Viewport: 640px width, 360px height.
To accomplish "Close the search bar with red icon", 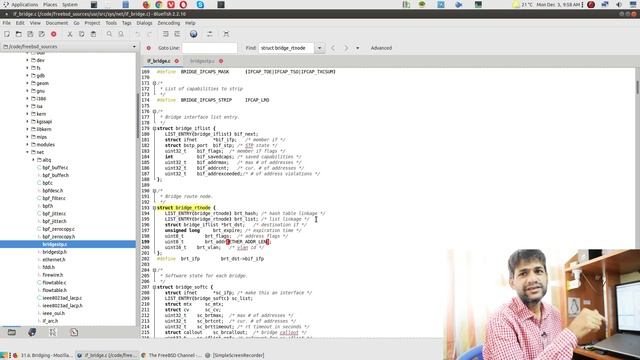I will point(149,48).
